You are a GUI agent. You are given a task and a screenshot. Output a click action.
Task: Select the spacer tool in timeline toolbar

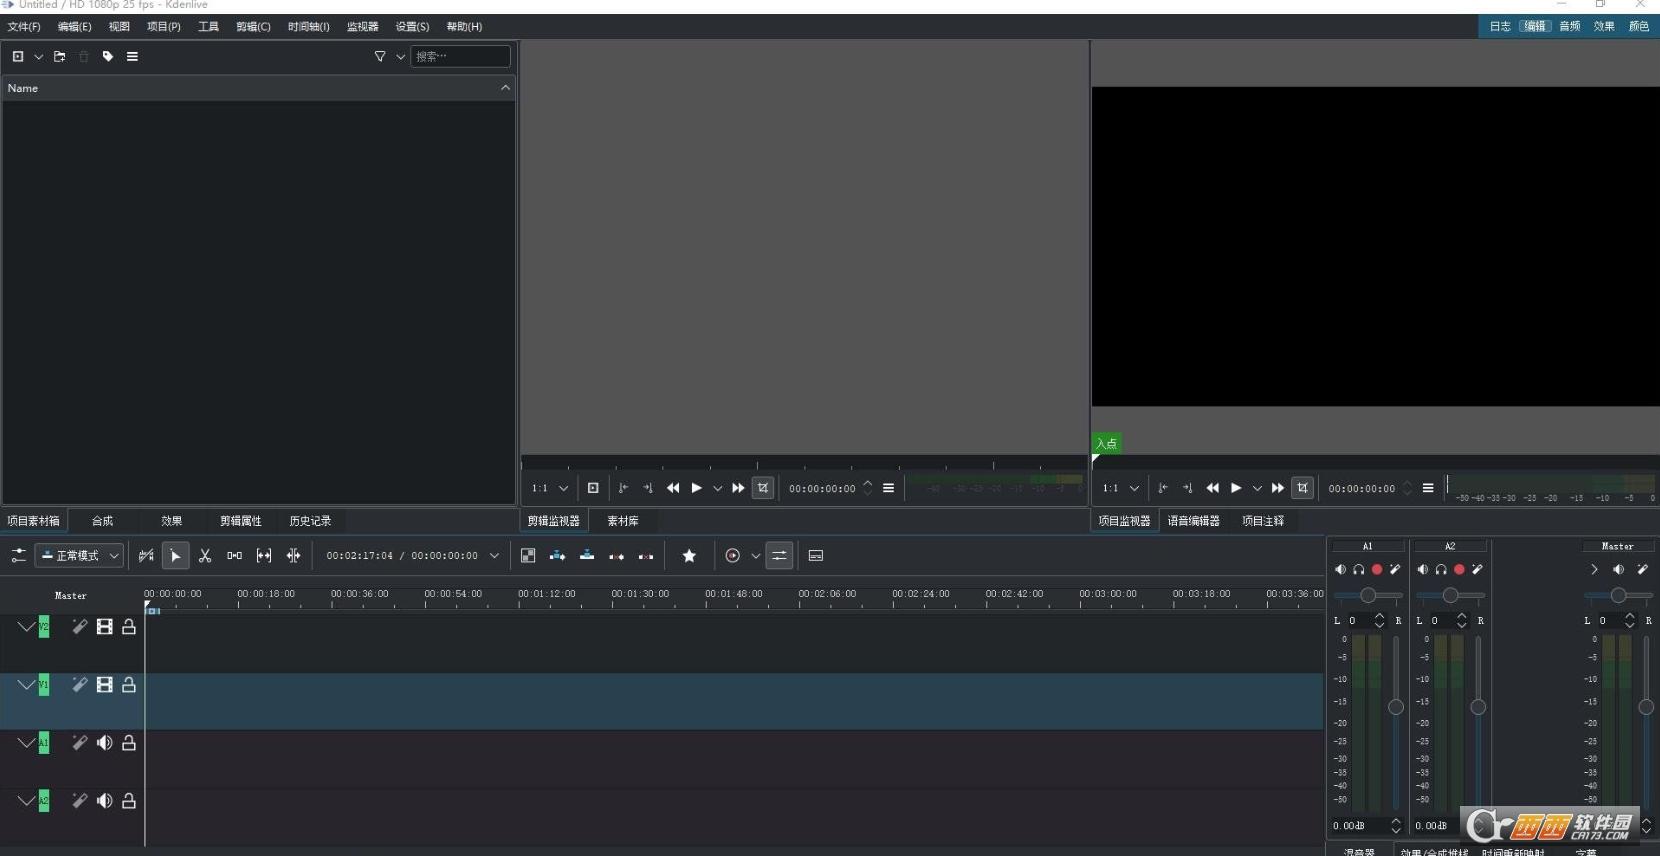[x=234, y=556]
